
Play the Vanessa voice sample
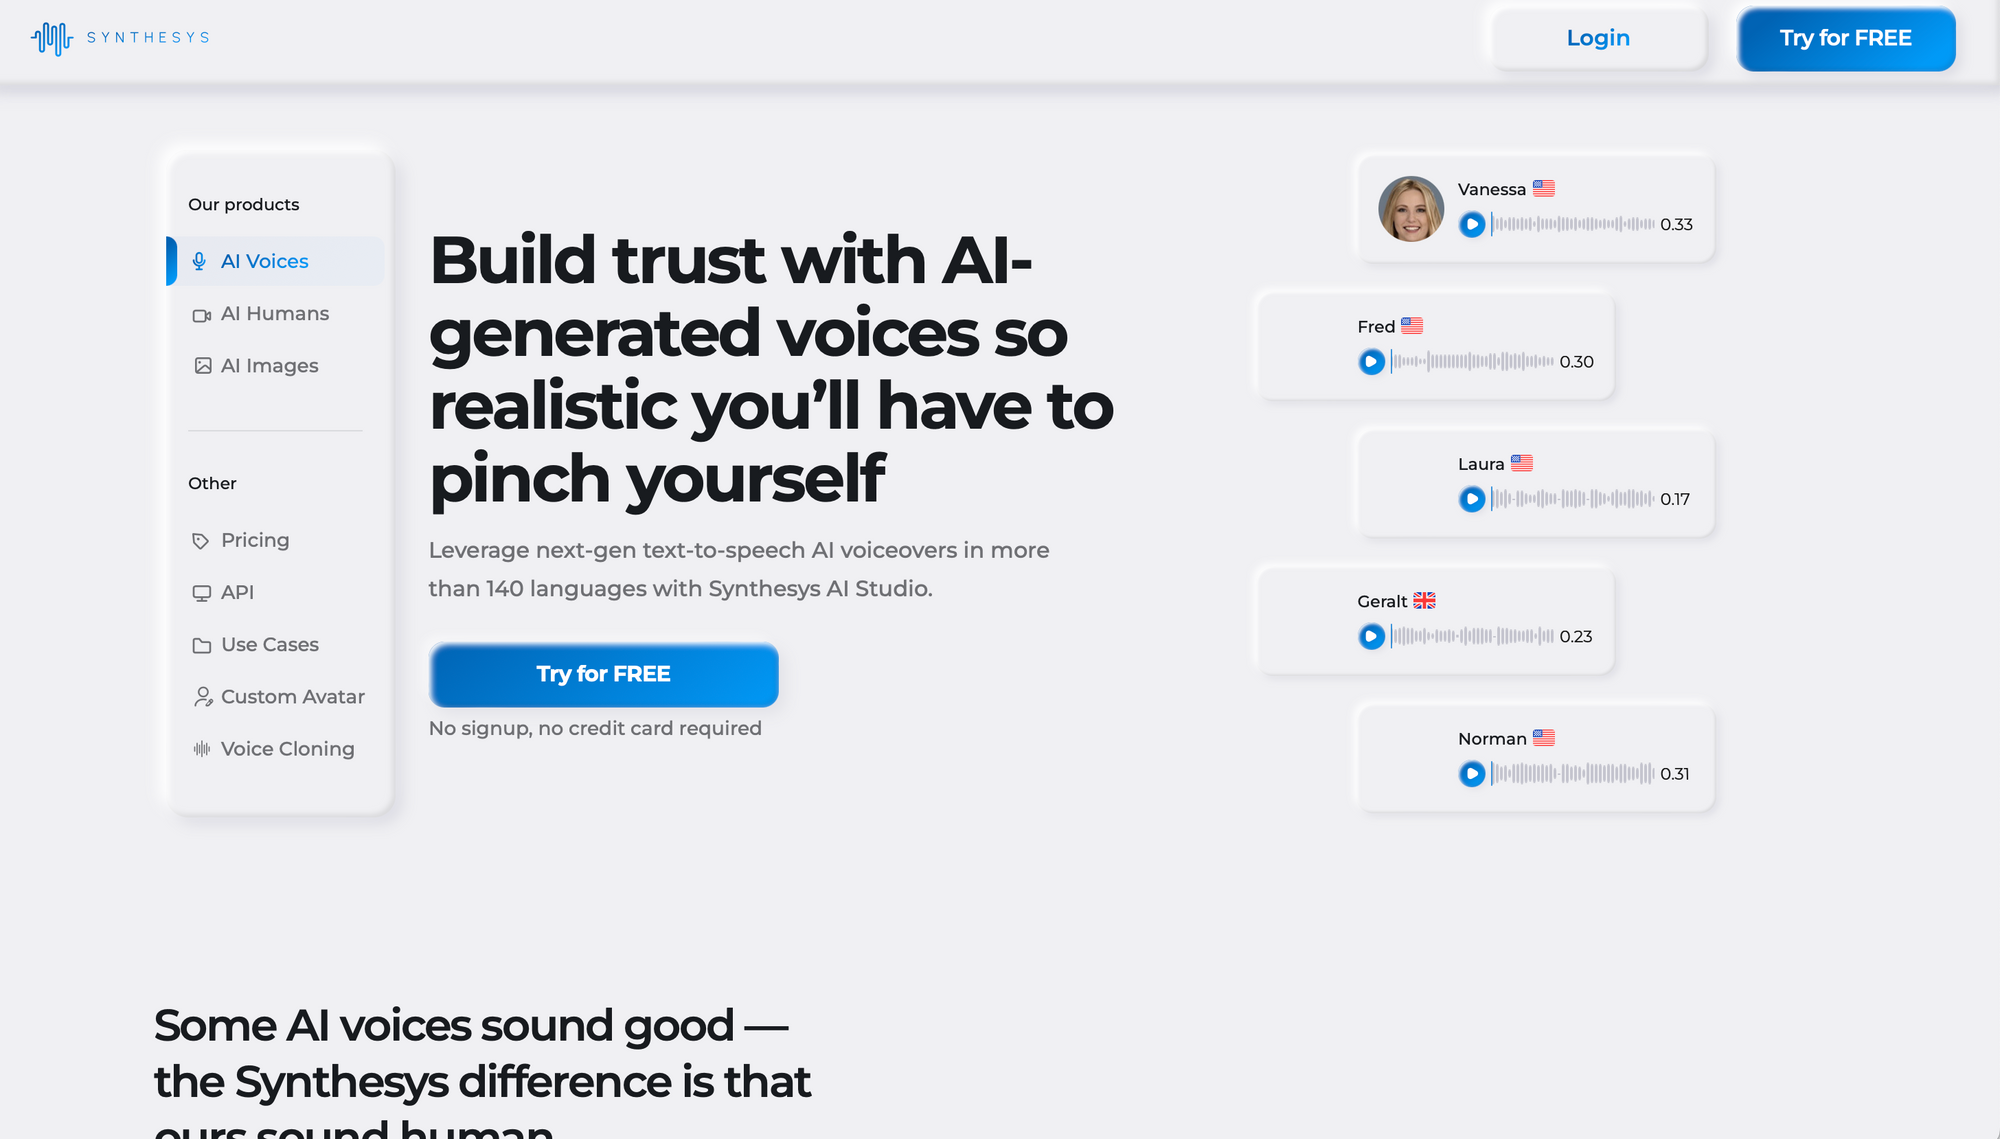[x=1473, y=224]
